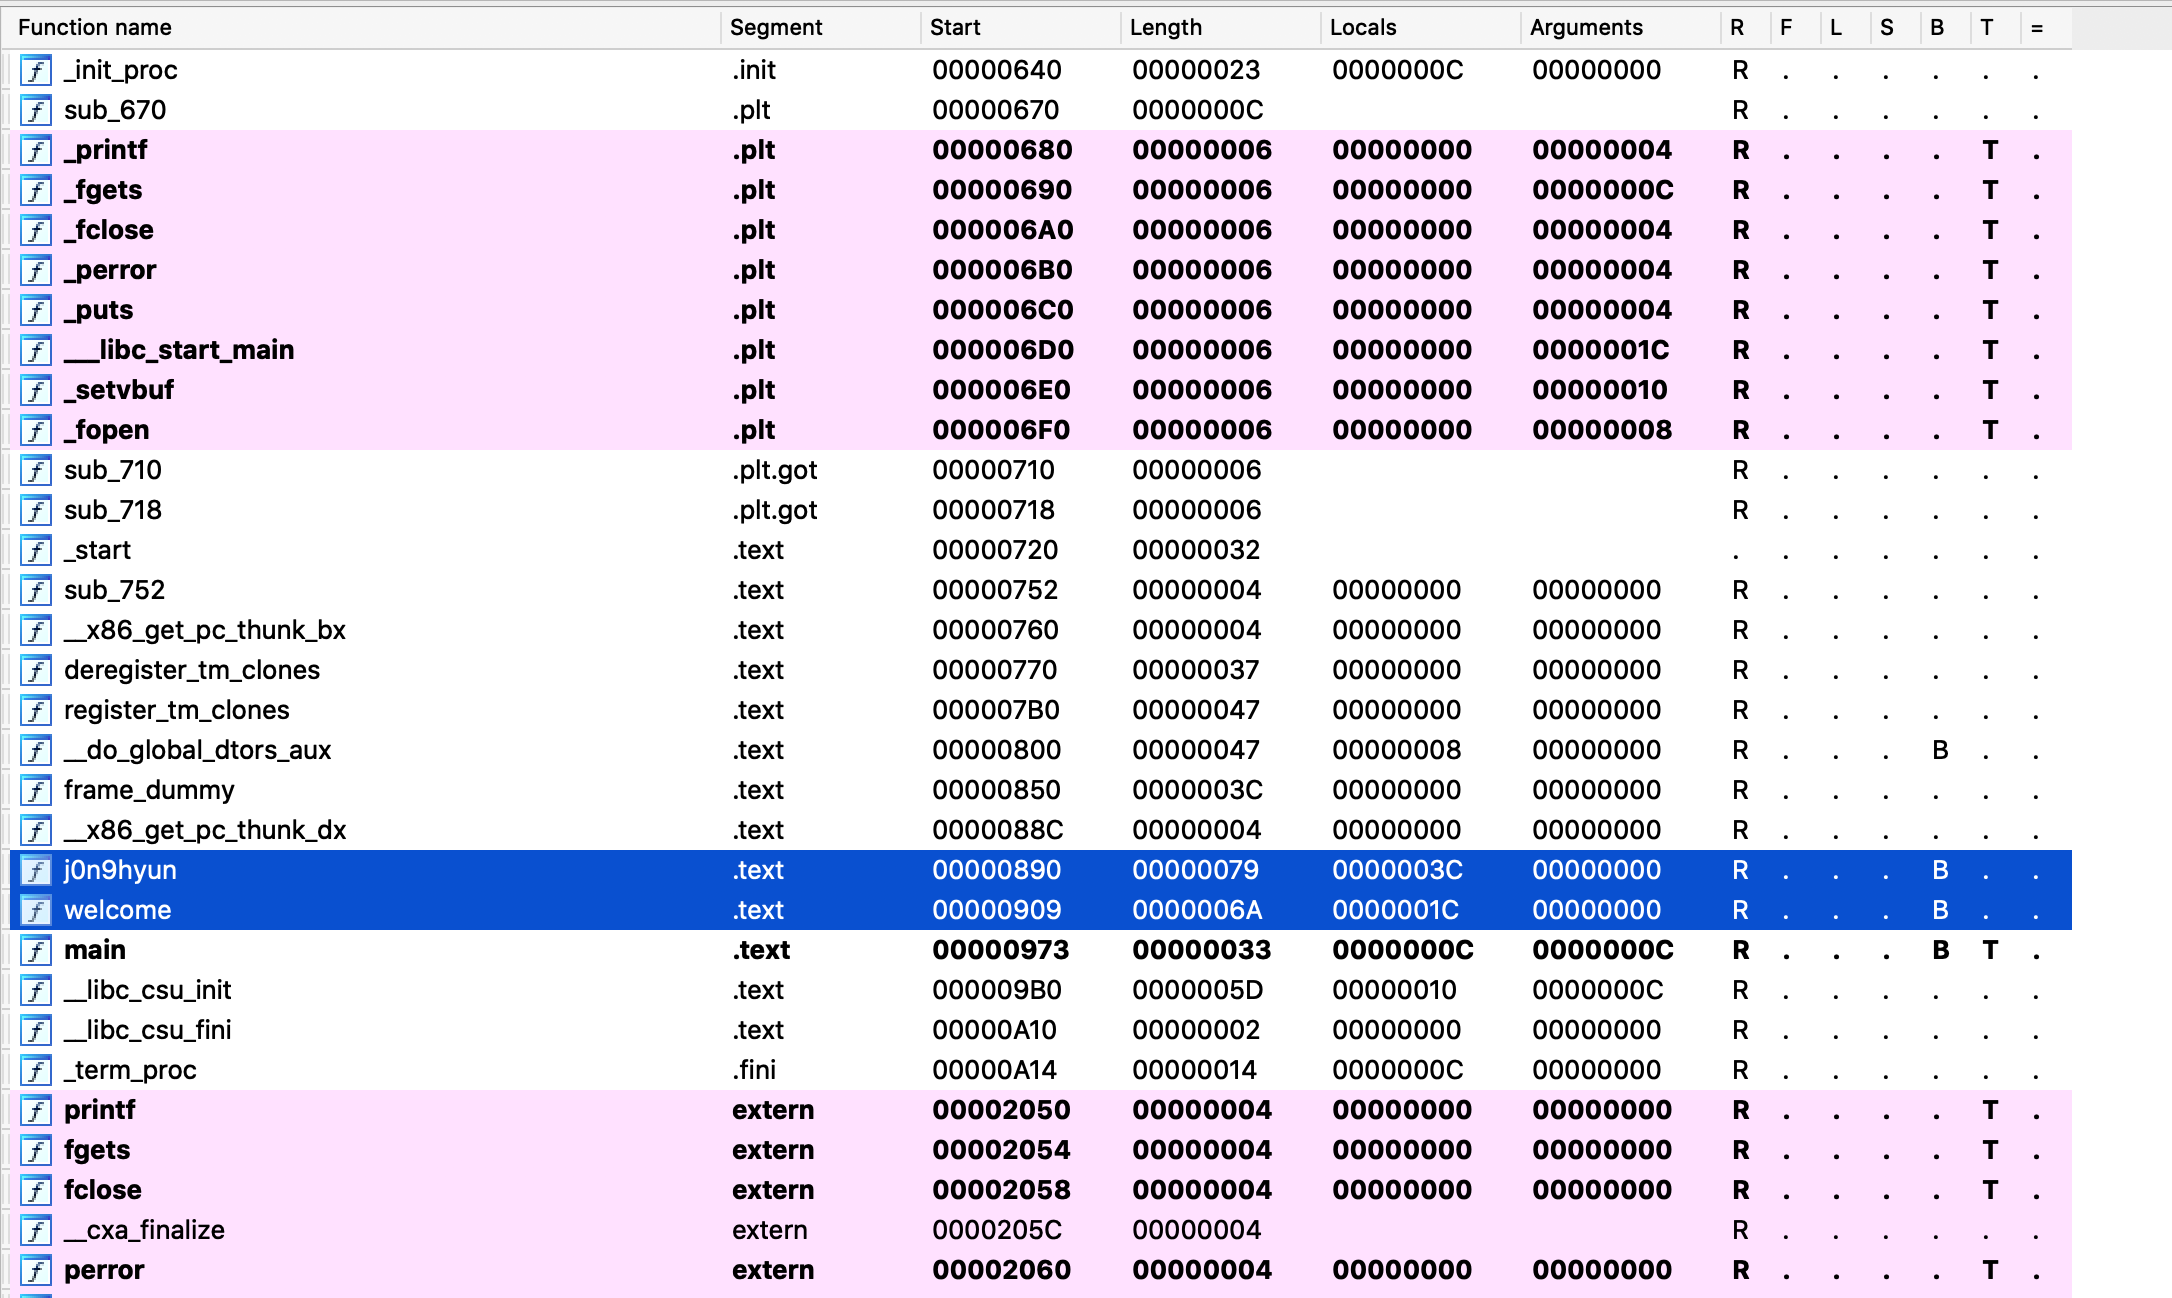Viewport: 2172px width, 1298px height.
Task: Click the function icon beside main
Action: [x=36, y=951]
